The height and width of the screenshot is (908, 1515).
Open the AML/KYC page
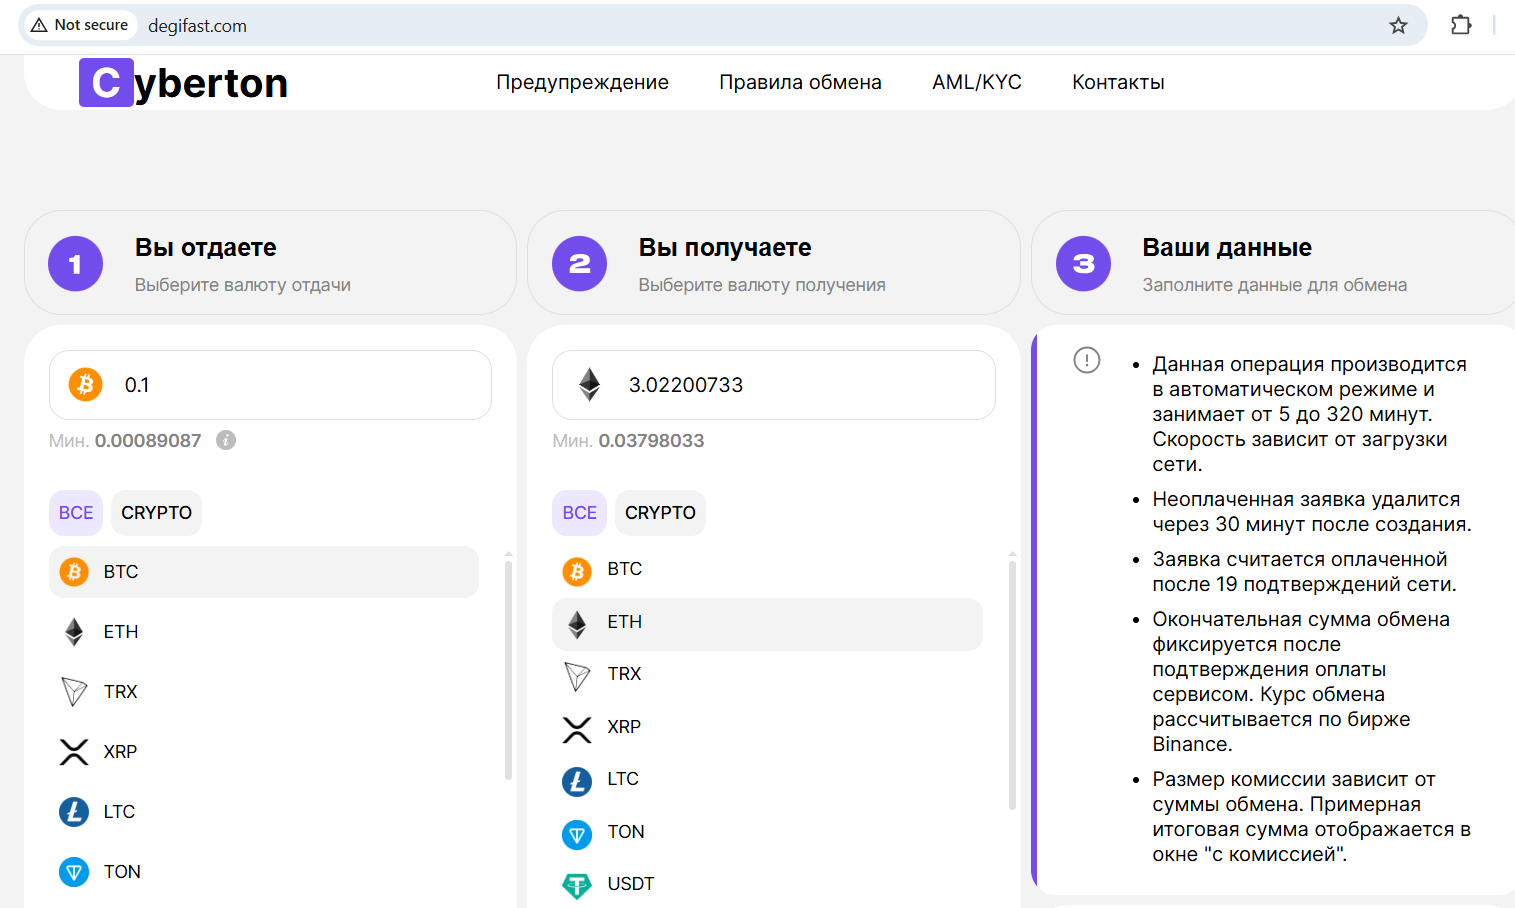click(976, 83)
